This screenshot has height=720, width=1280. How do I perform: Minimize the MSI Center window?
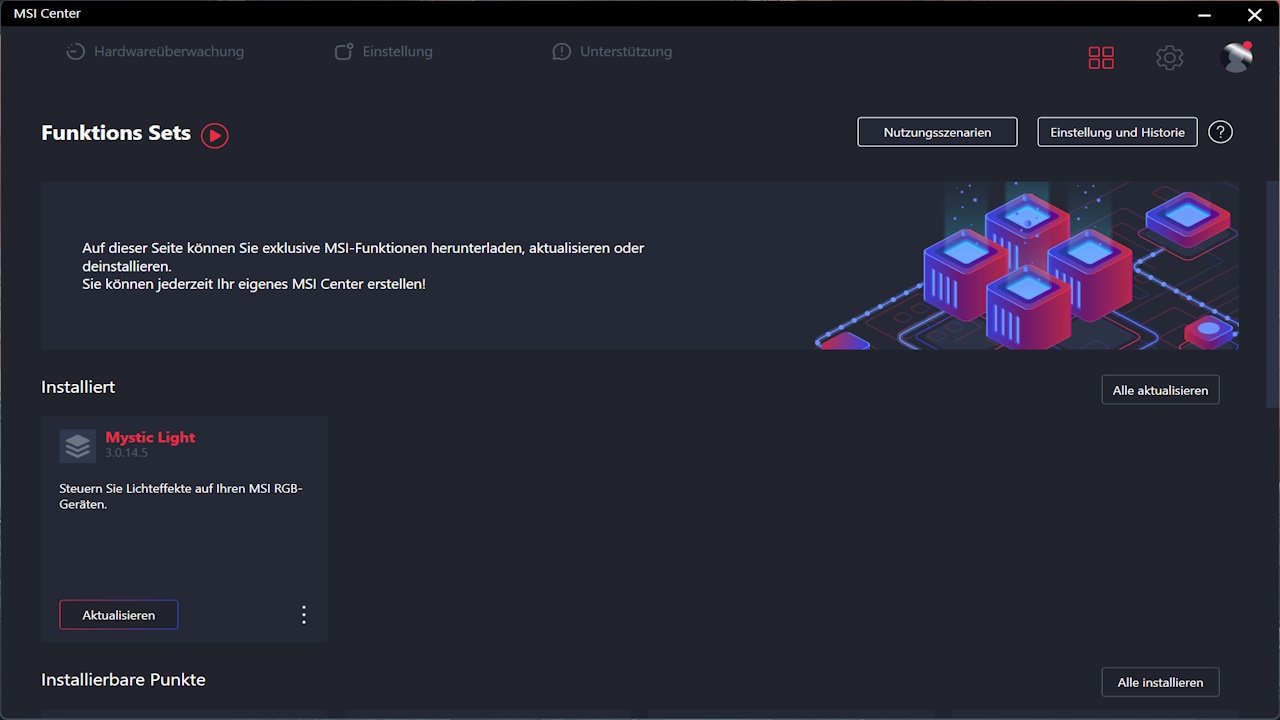pyautogui.click(x=1203, y=14)
